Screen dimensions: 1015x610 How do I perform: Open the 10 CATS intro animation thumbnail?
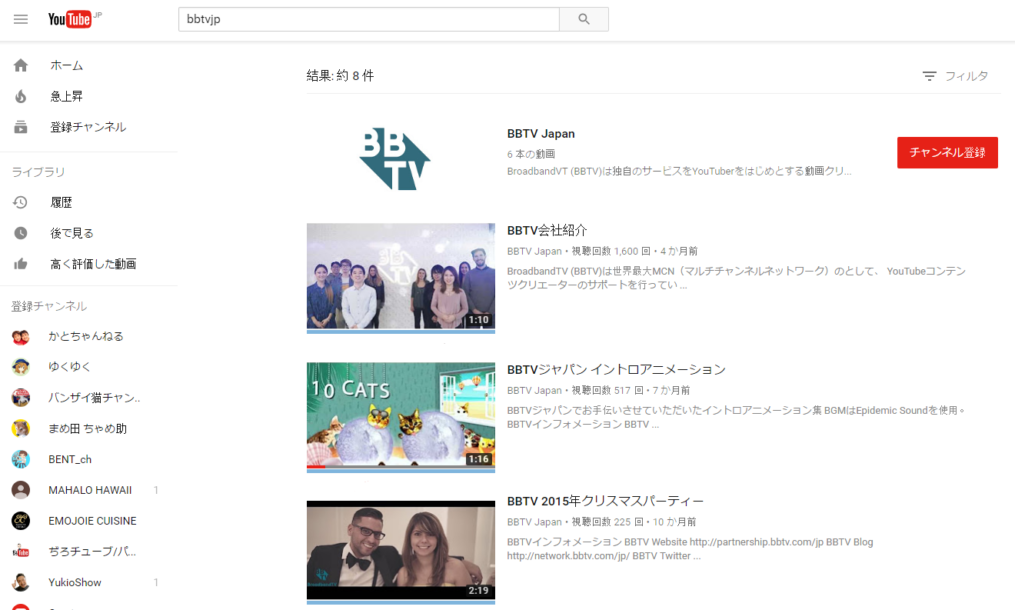pos(401,416)
